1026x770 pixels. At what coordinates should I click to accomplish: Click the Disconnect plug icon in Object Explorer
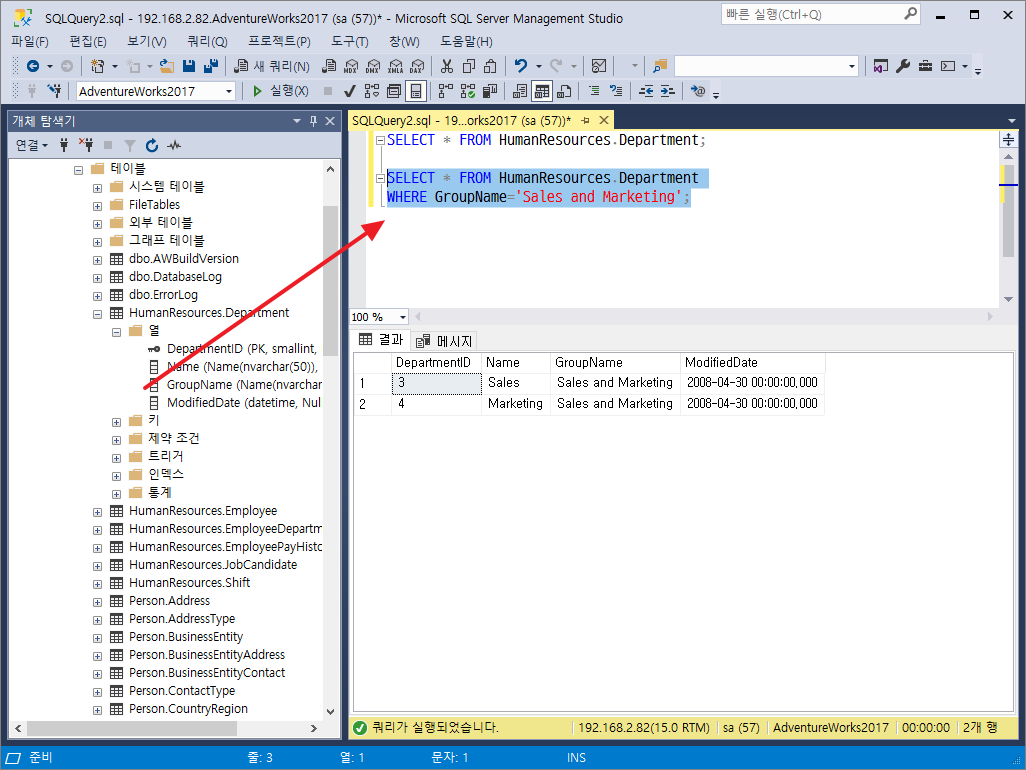click(86, 145)
